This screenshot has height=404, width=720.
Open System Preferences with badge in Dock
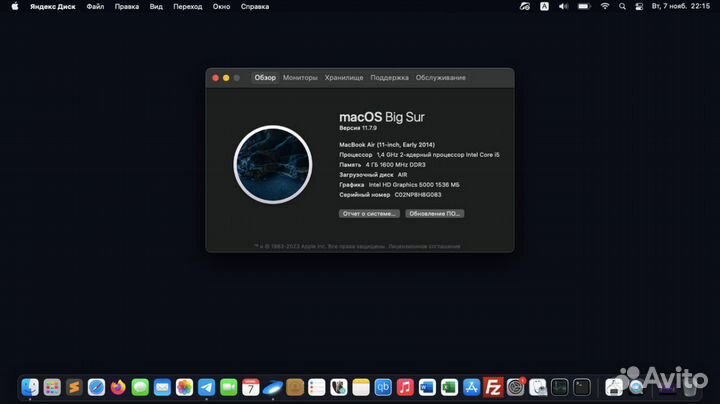(515, 387)
